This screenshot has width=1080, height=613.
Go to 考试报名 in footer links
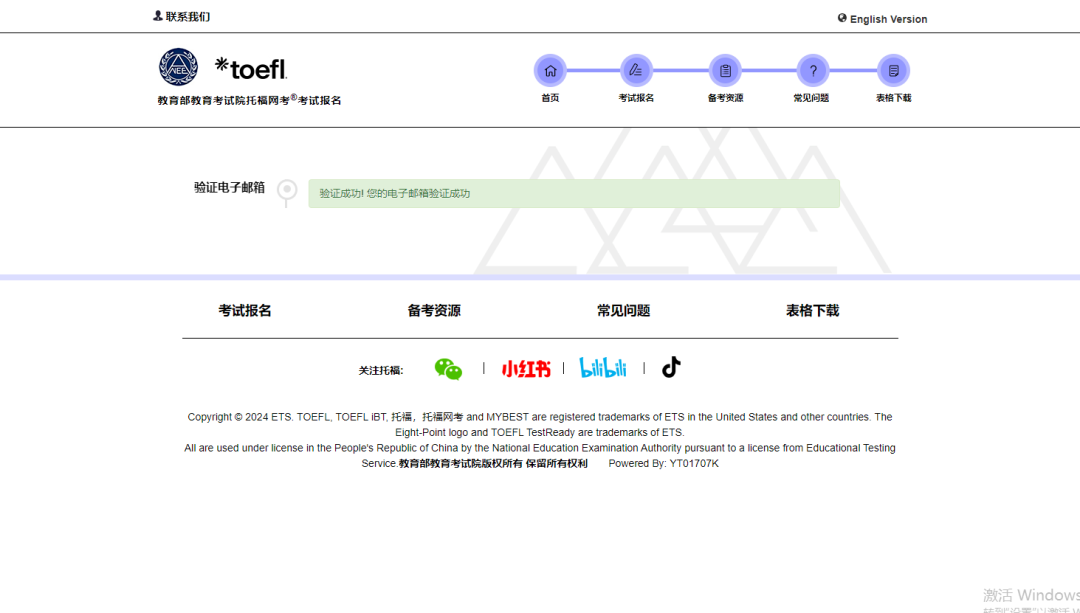click(245, 311)
